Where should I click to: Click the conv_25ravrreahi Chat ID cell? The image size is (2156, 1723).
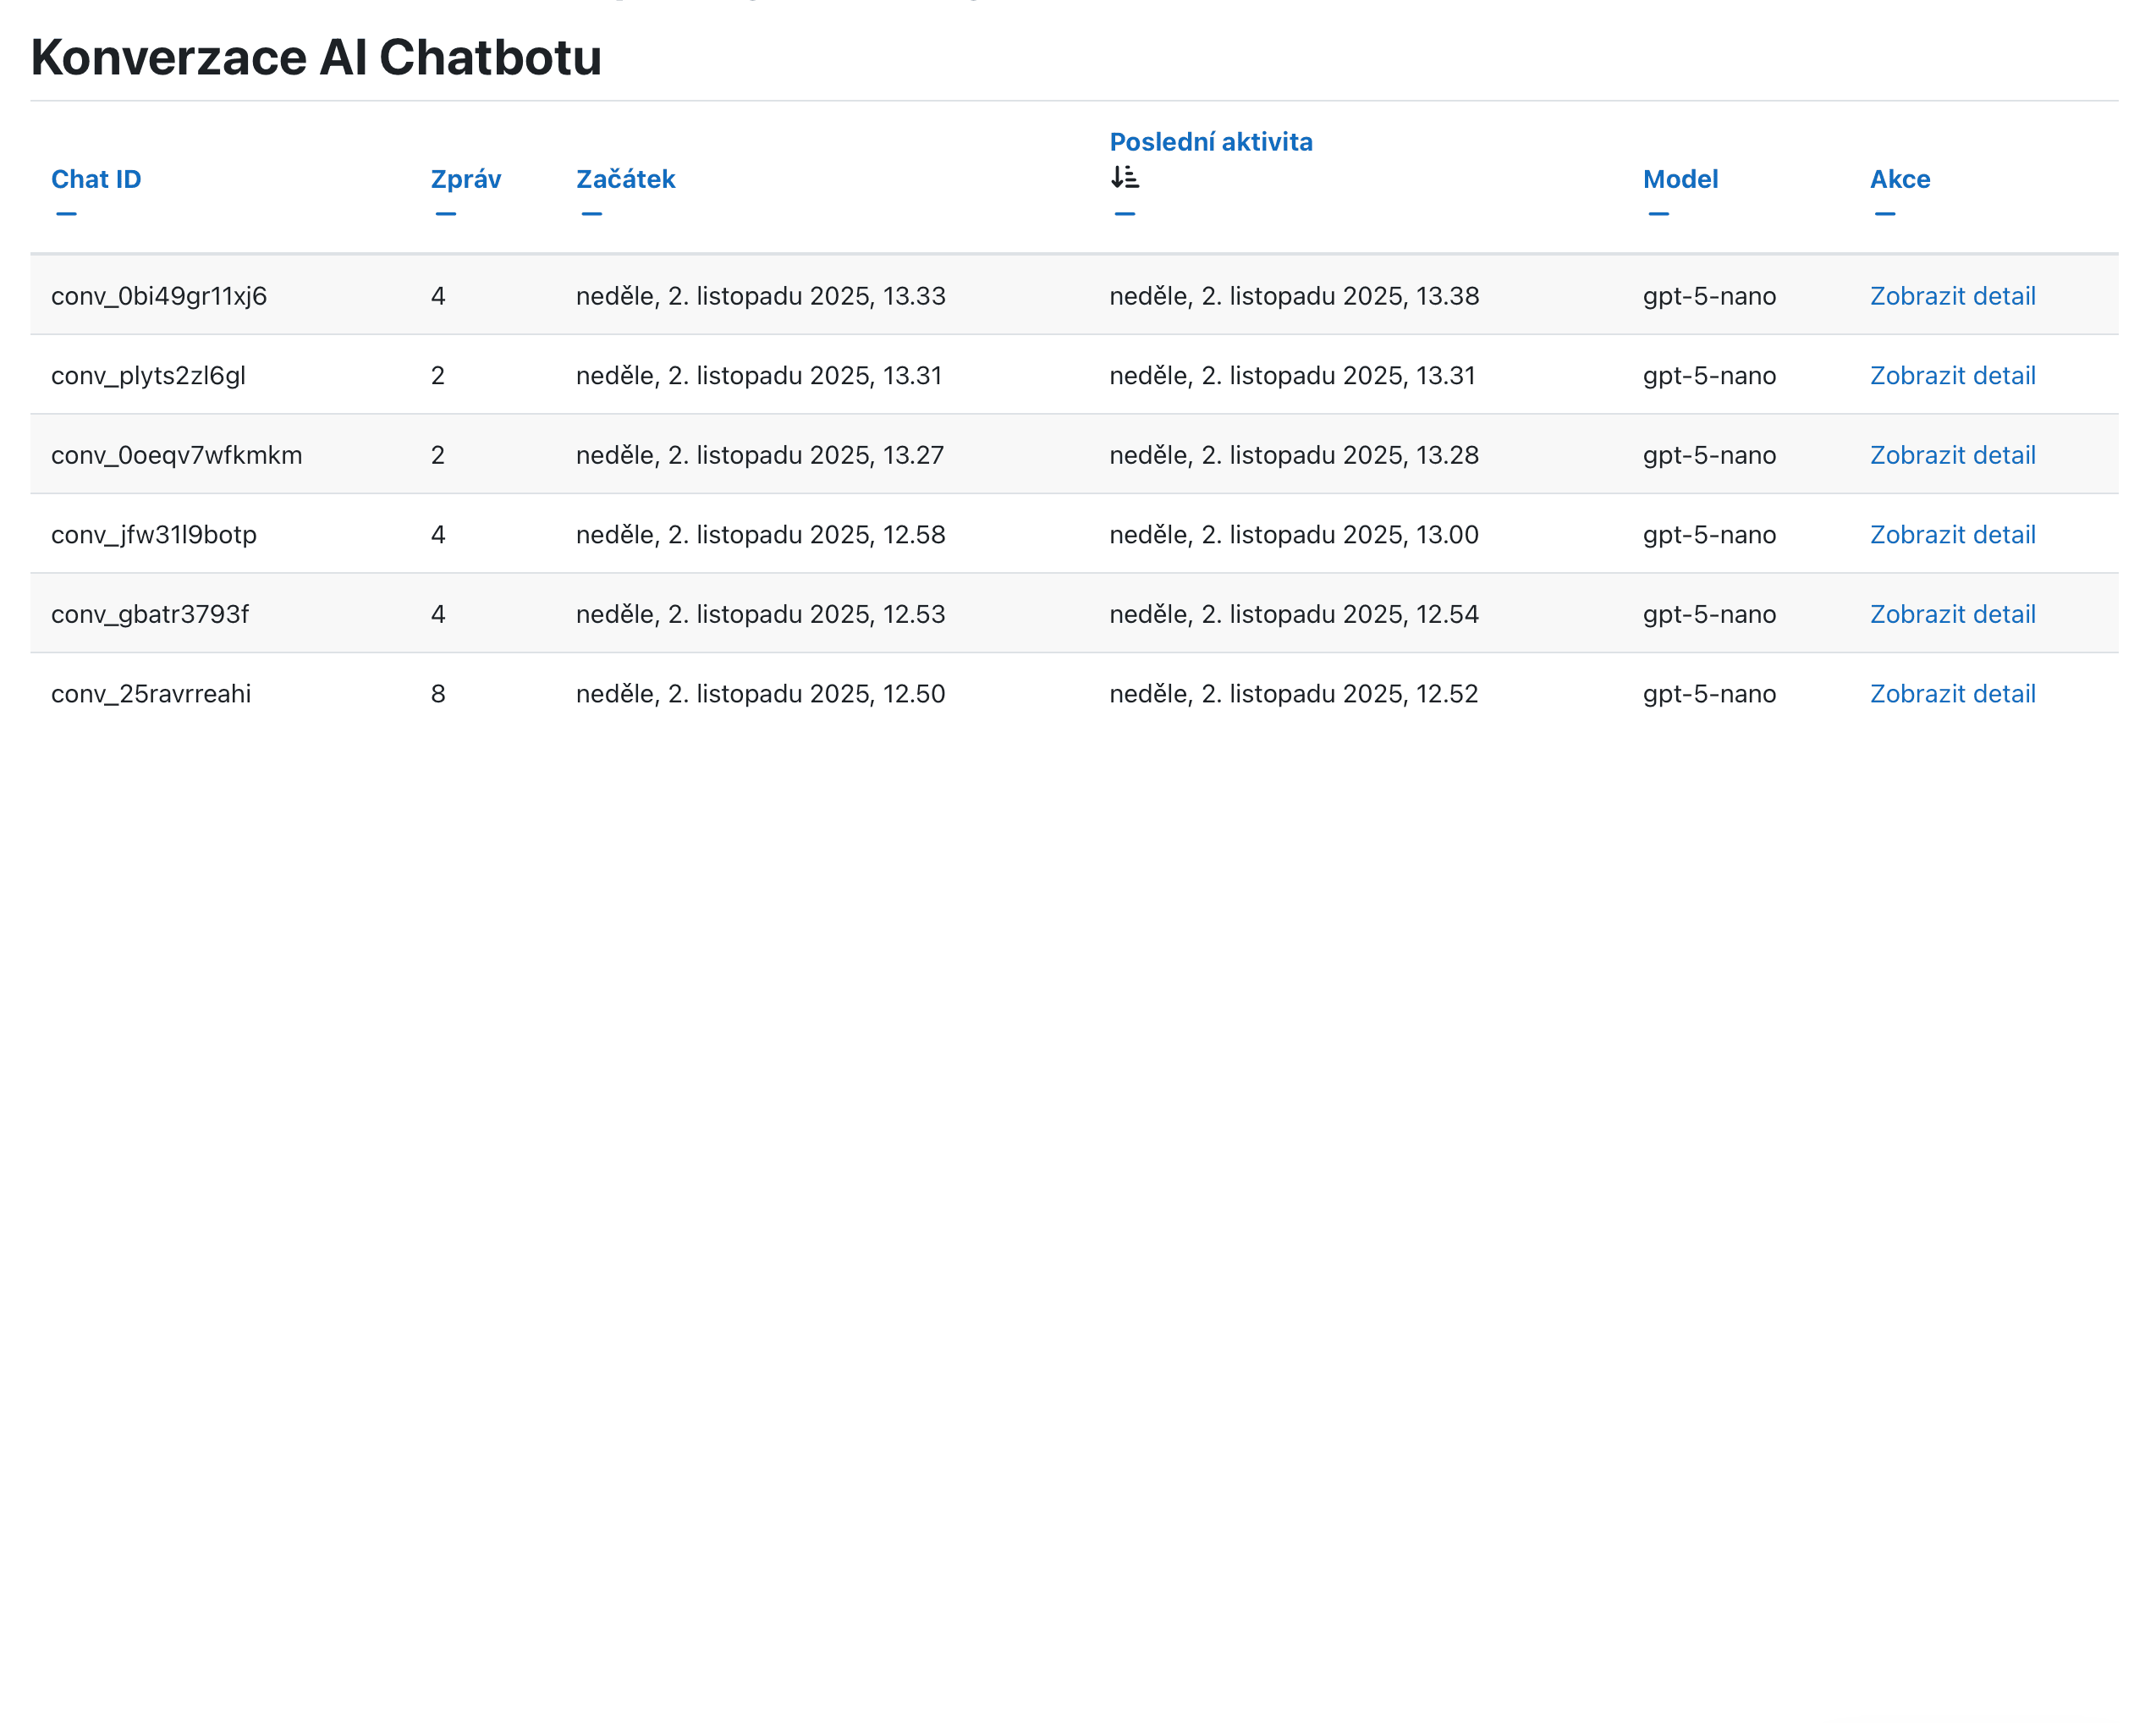click(151, 694)
